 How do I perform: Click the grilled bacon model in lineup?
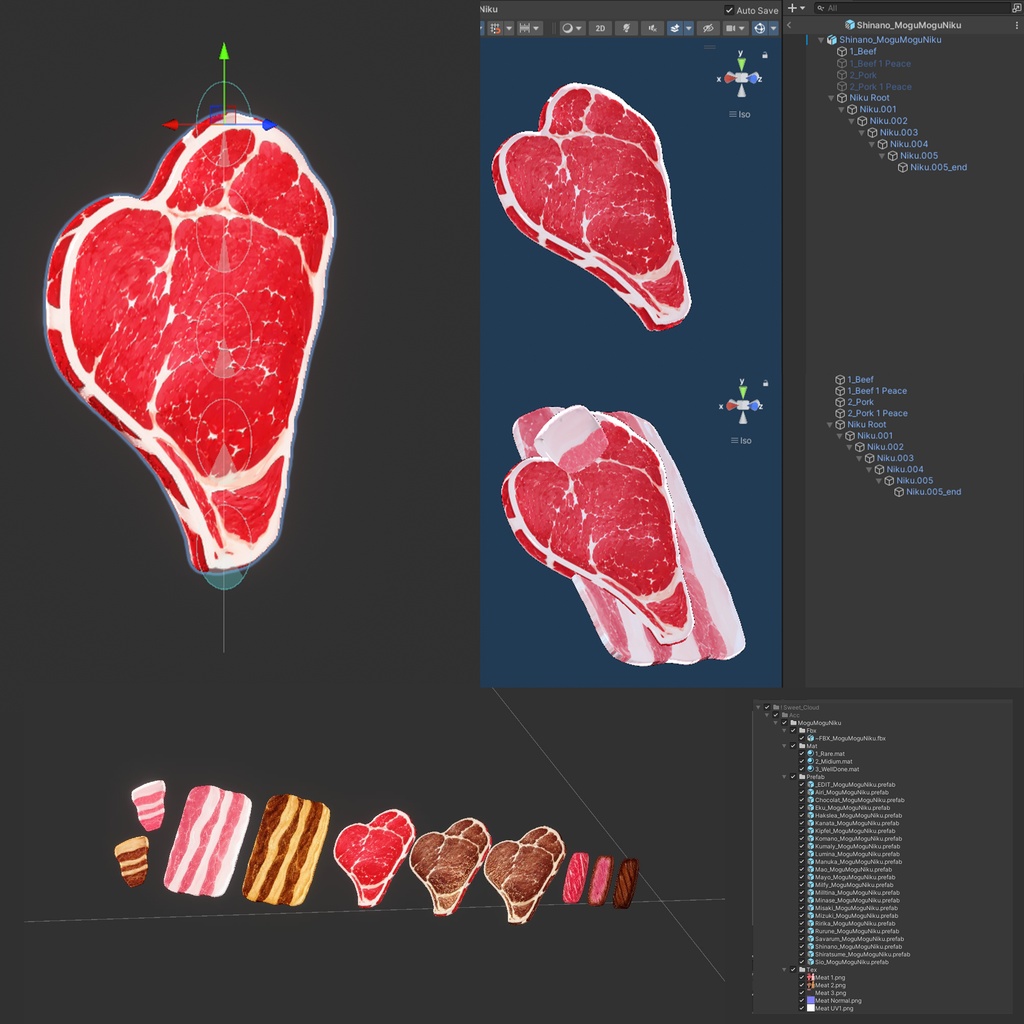tap(286, 849)
